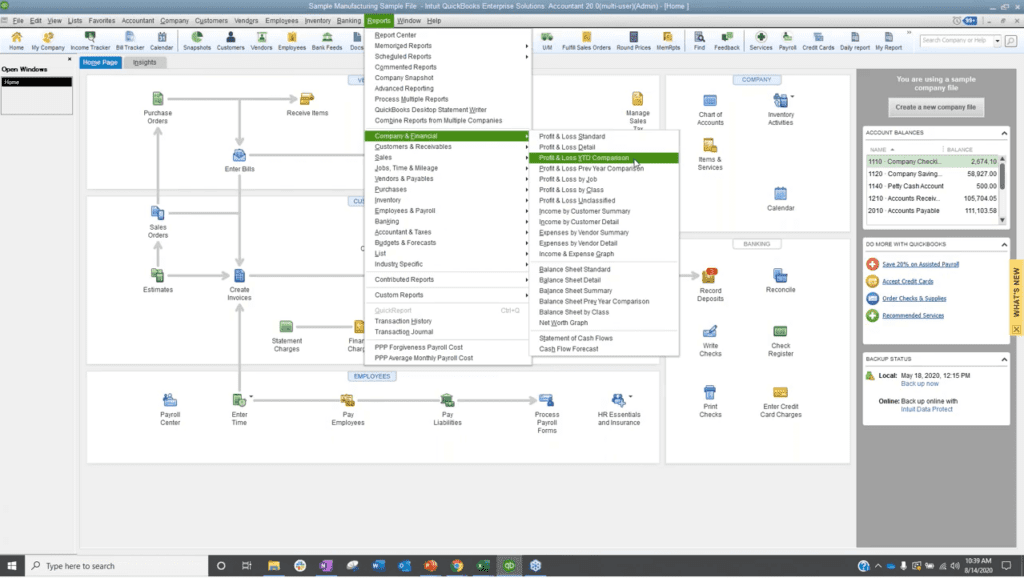Viewport: 1024px width, 578px height.
Task: Expand Budgets & Forecasts submenu
Action: tap(447, 242)
